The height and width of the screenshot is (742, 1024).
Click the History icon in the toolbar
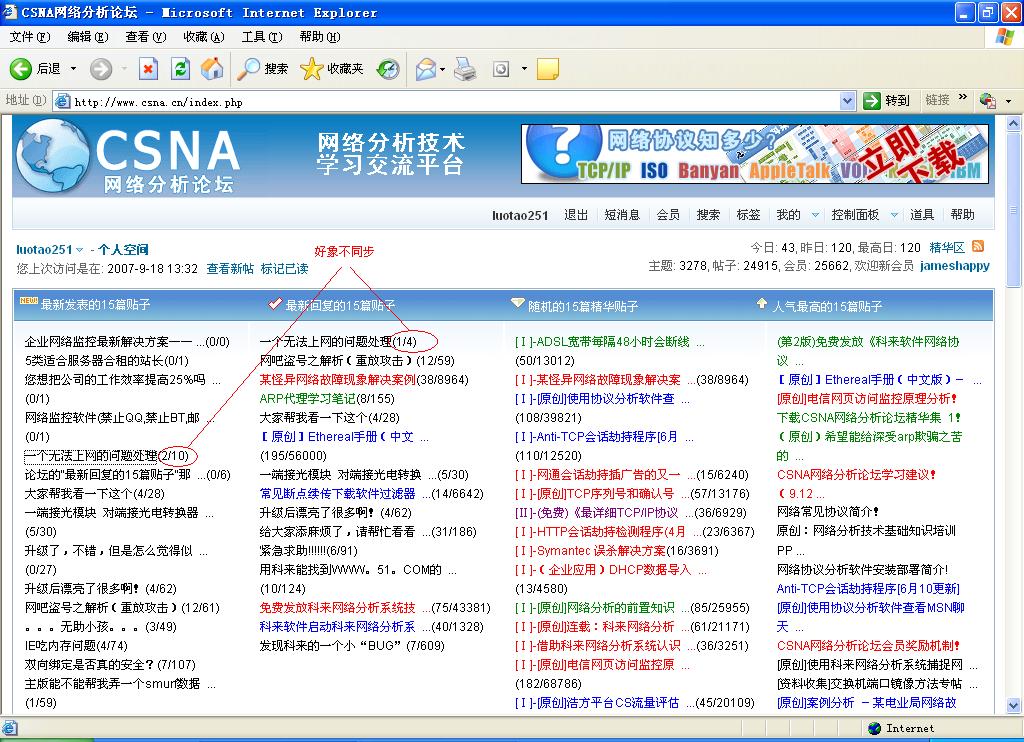(x=387, y=68)
